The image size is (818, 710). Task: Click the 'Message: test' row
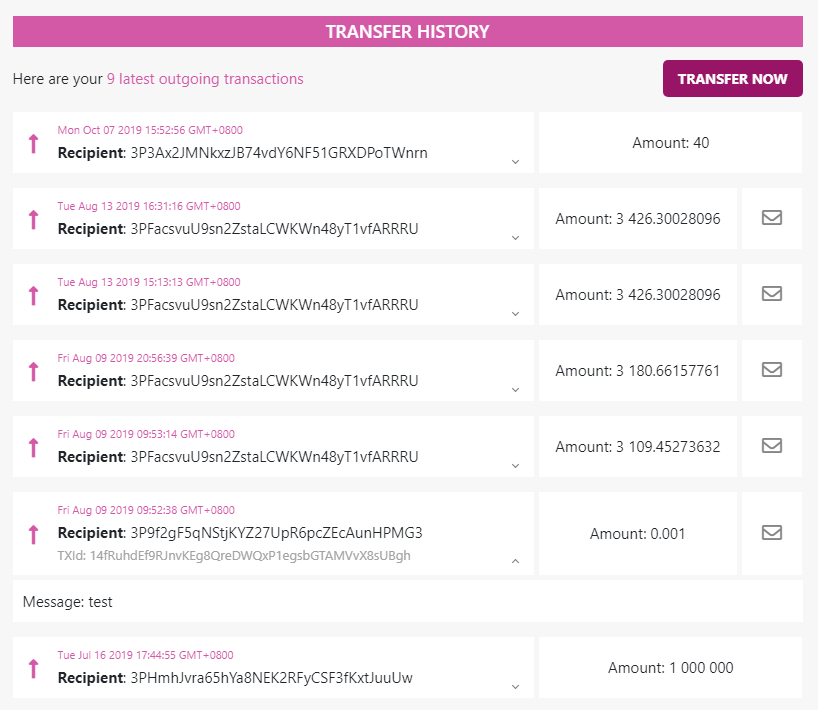pos(408,603)
